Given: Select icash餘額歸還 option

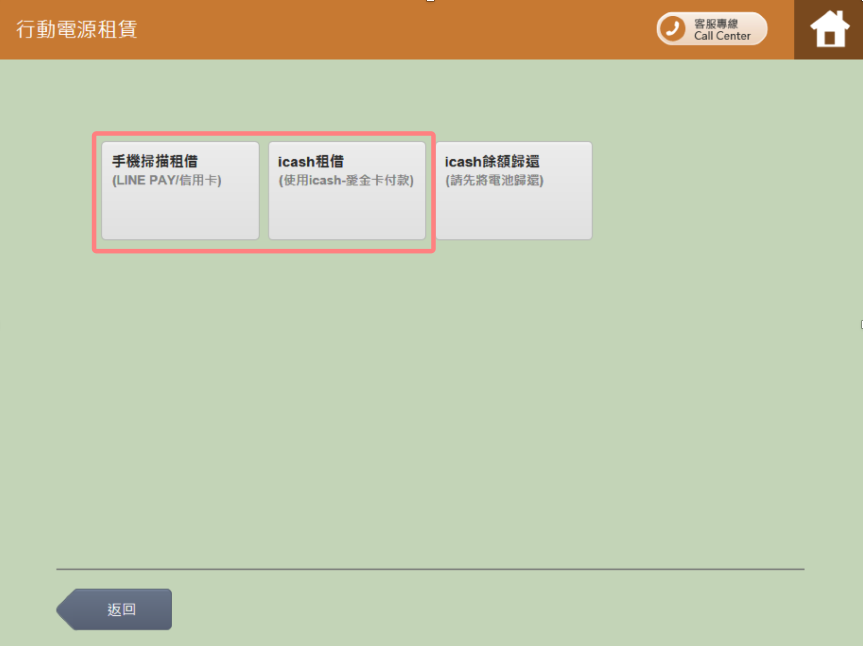Looking at the screenshot, I should [x=514, y=190].
